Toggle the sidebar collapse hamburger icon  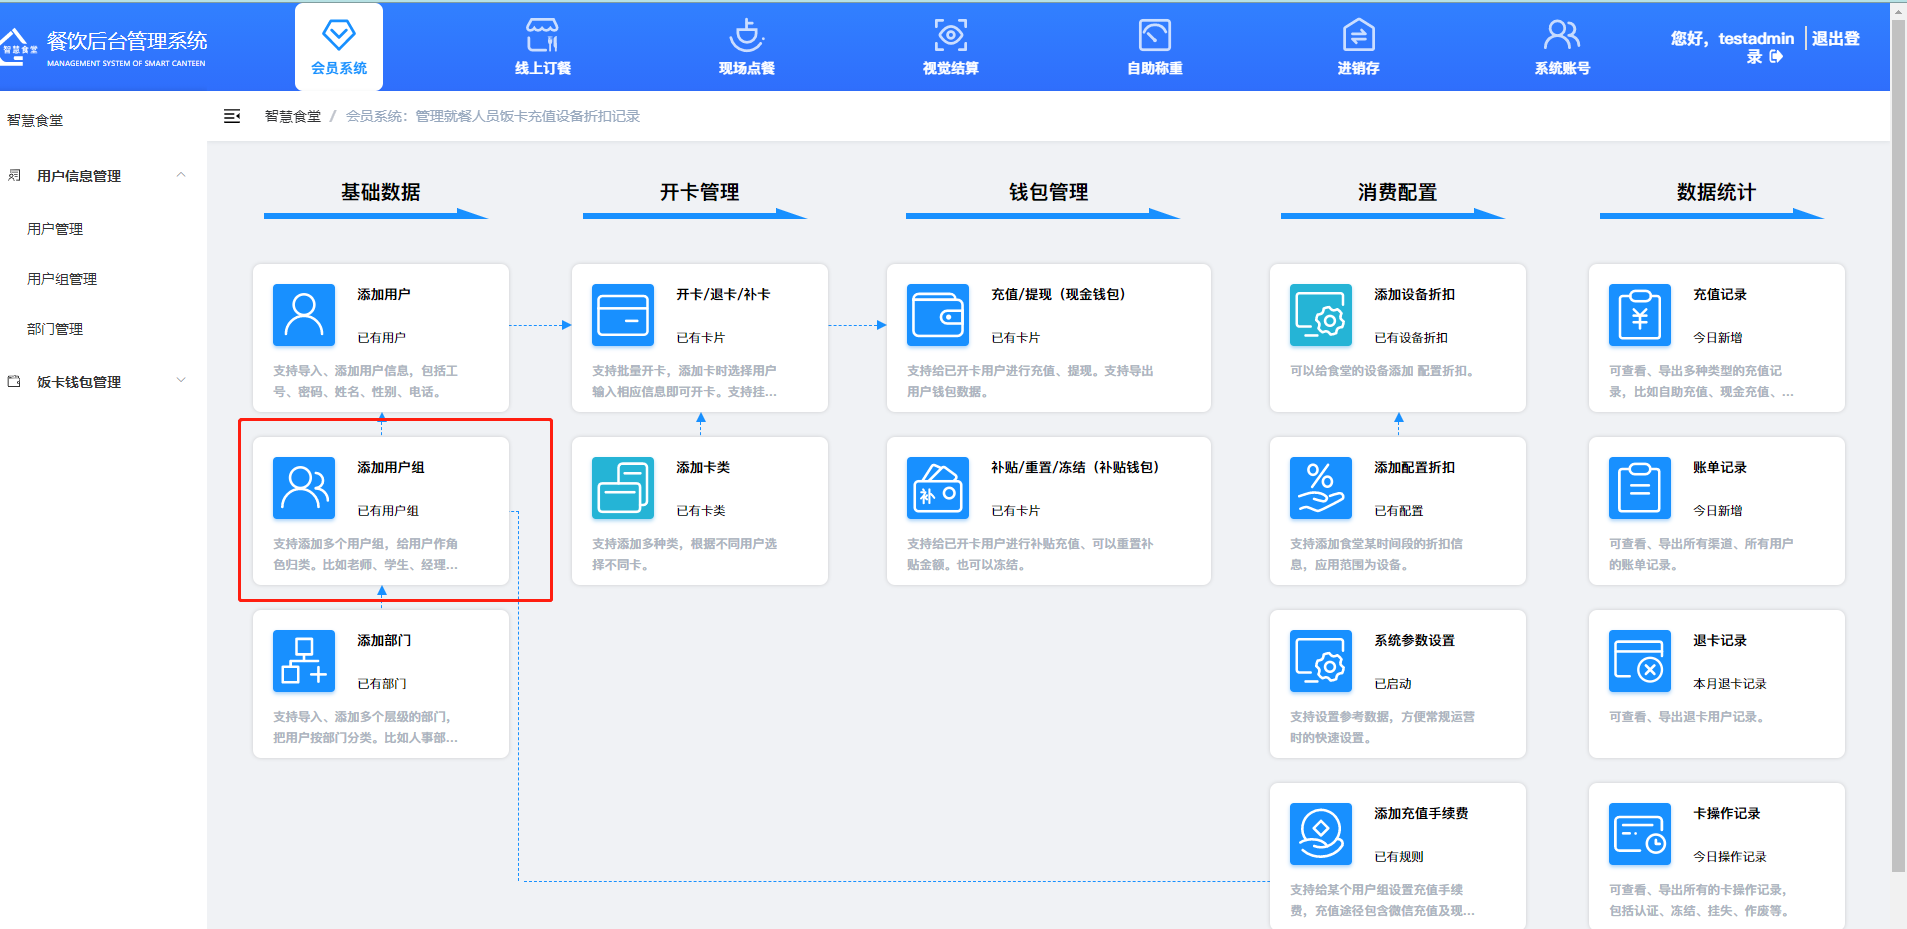click(x=232, y=116)
